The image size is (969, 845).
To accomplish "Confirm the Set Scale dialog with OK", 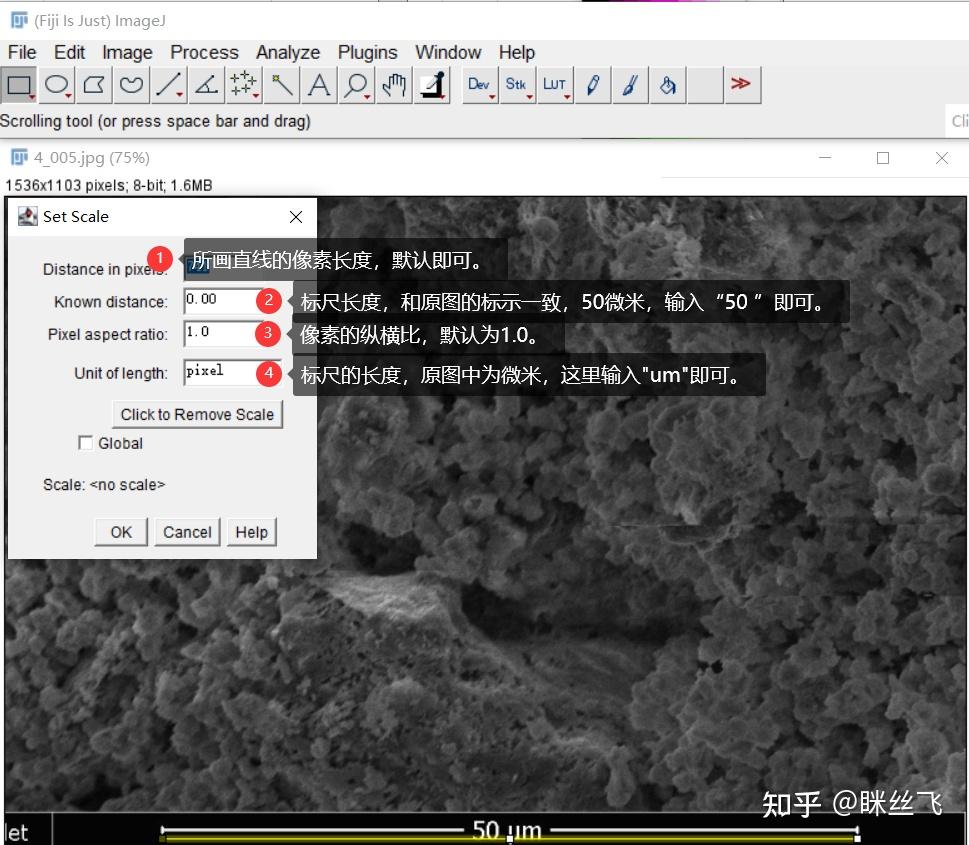I will point(121,532).
